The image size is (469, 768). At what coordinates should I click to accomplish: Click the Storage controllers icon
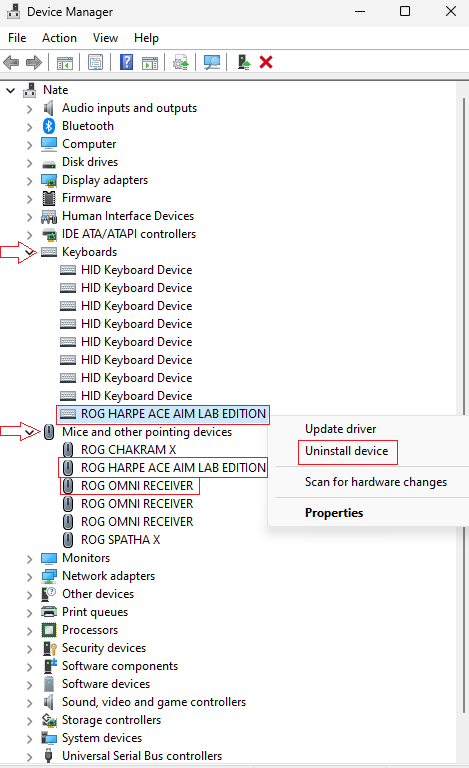(x=49, y=720)
